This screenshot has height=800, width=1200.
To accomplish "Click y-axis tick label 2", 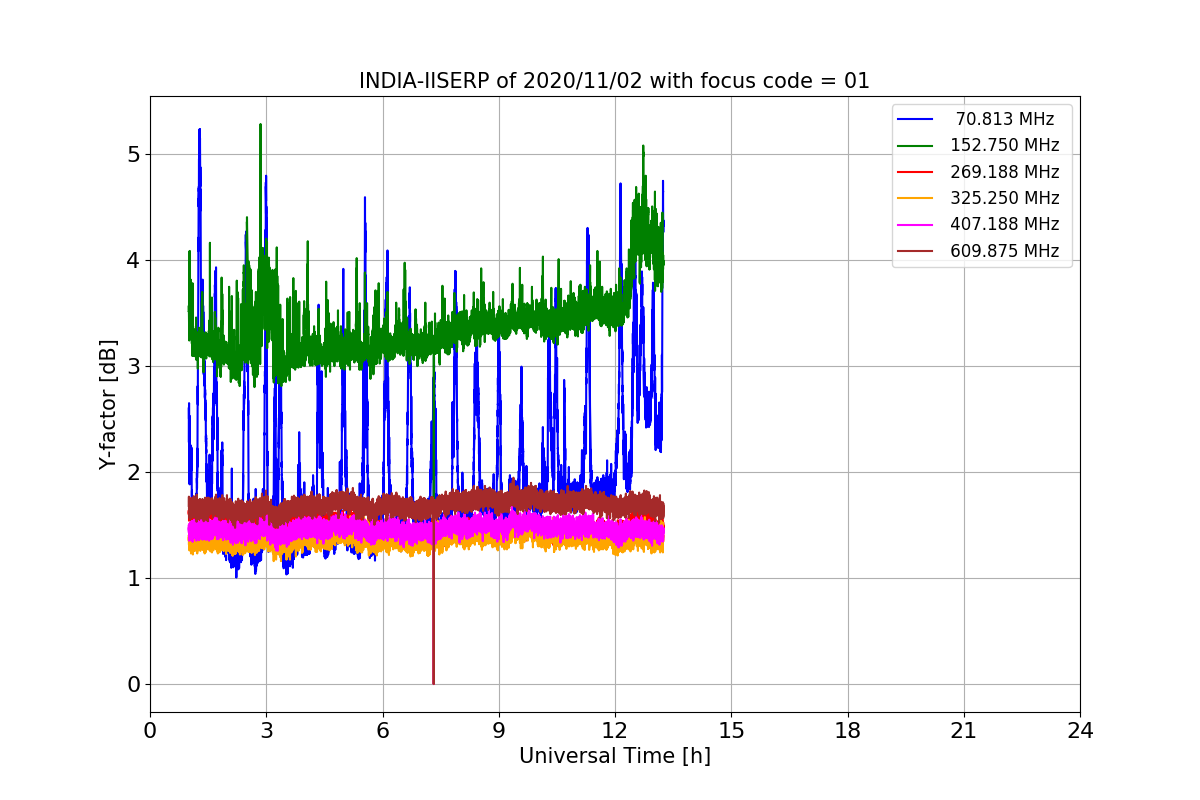I will point(132,472).
